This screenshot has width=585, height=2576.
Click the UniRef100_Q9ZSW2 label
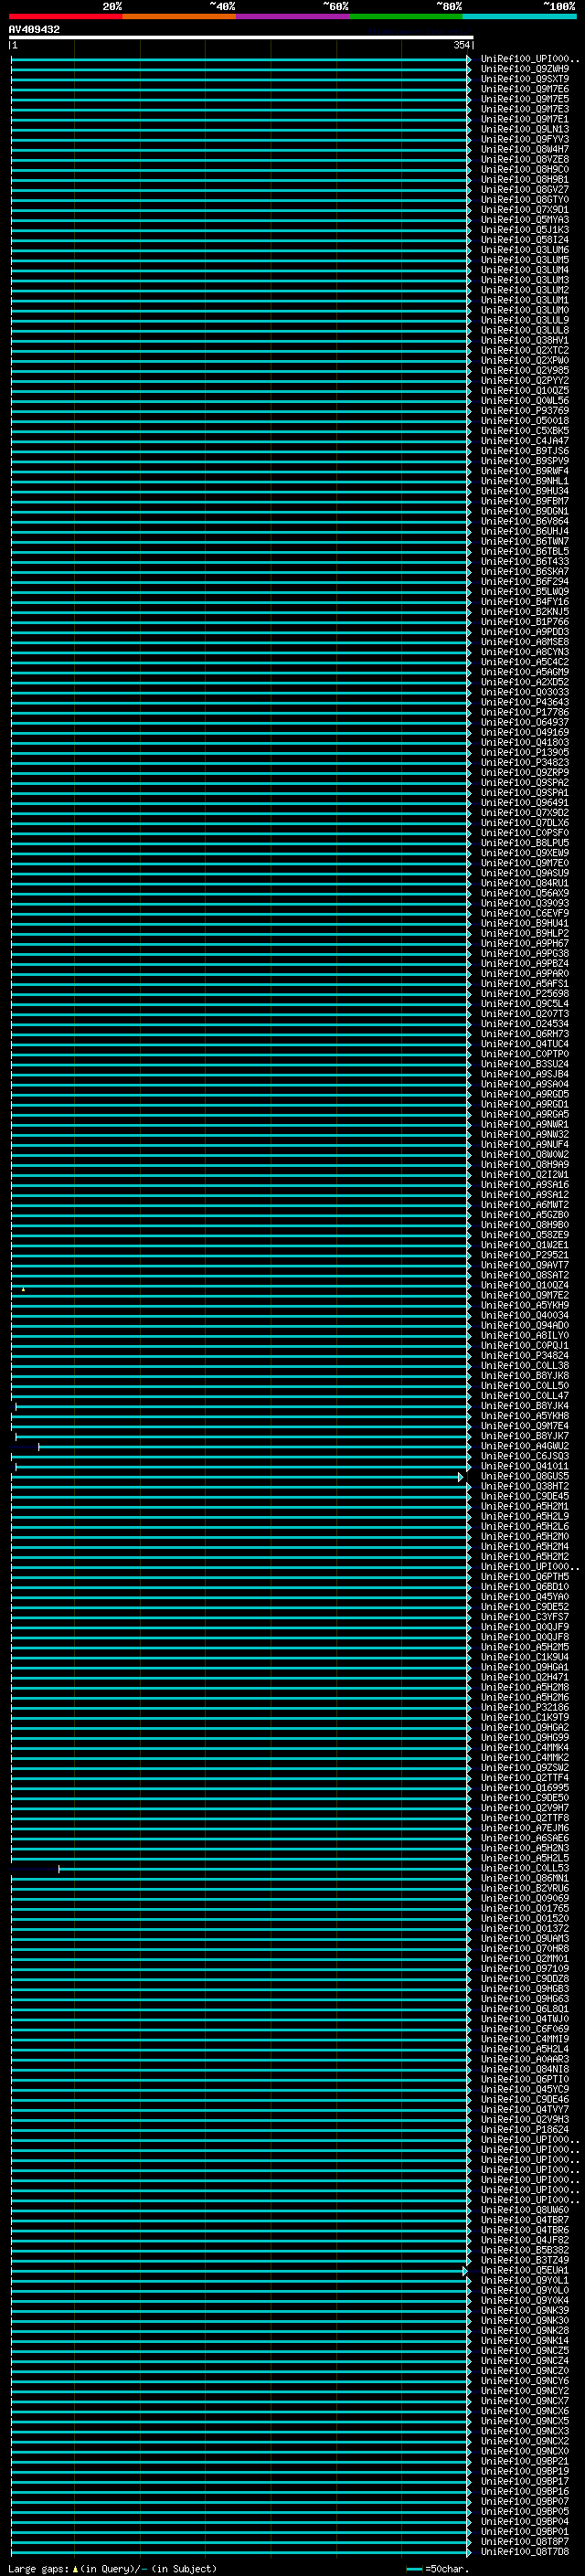tap(524, 1768)
